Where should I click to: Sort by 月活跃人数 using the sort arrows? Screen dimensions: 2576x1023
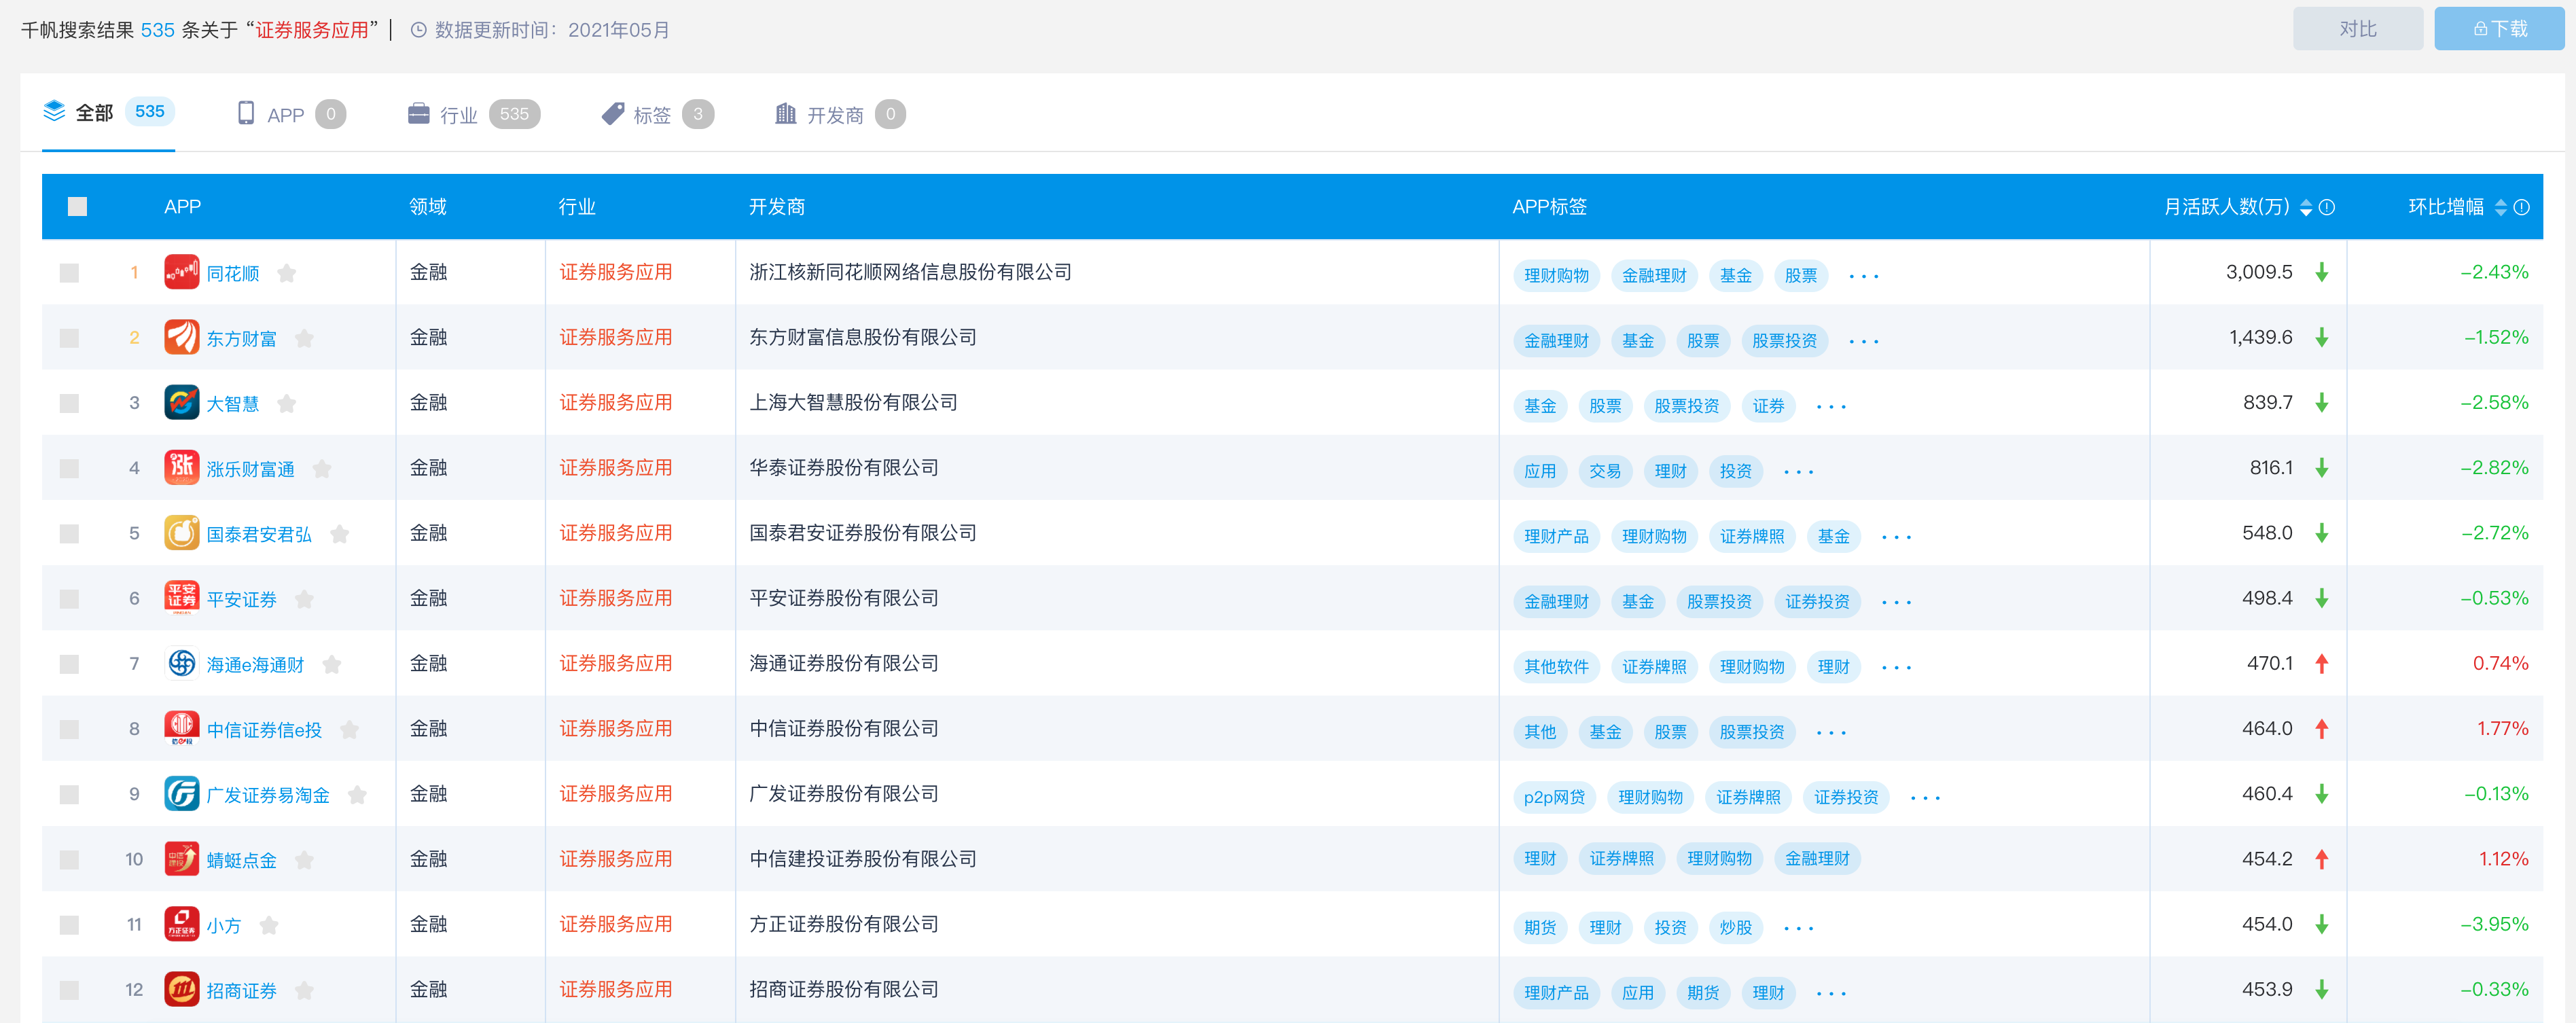2306,207
